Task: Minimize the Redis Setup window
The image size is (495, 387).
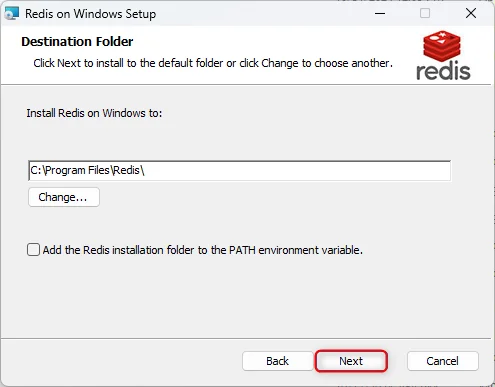Action: [x=380, y=14]
